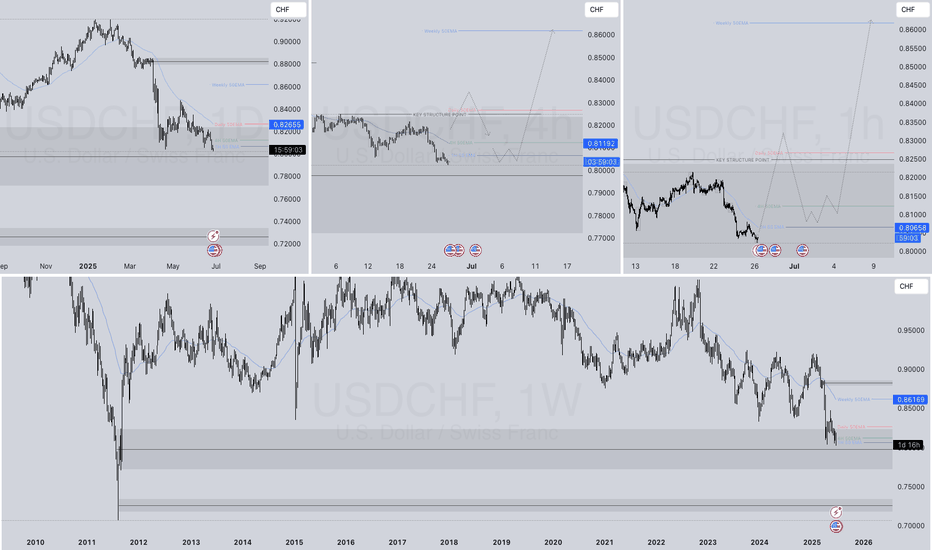Click 0.77000 on the 4h chart price axis
Screen dimensions: 932x550
pos(601,238)
